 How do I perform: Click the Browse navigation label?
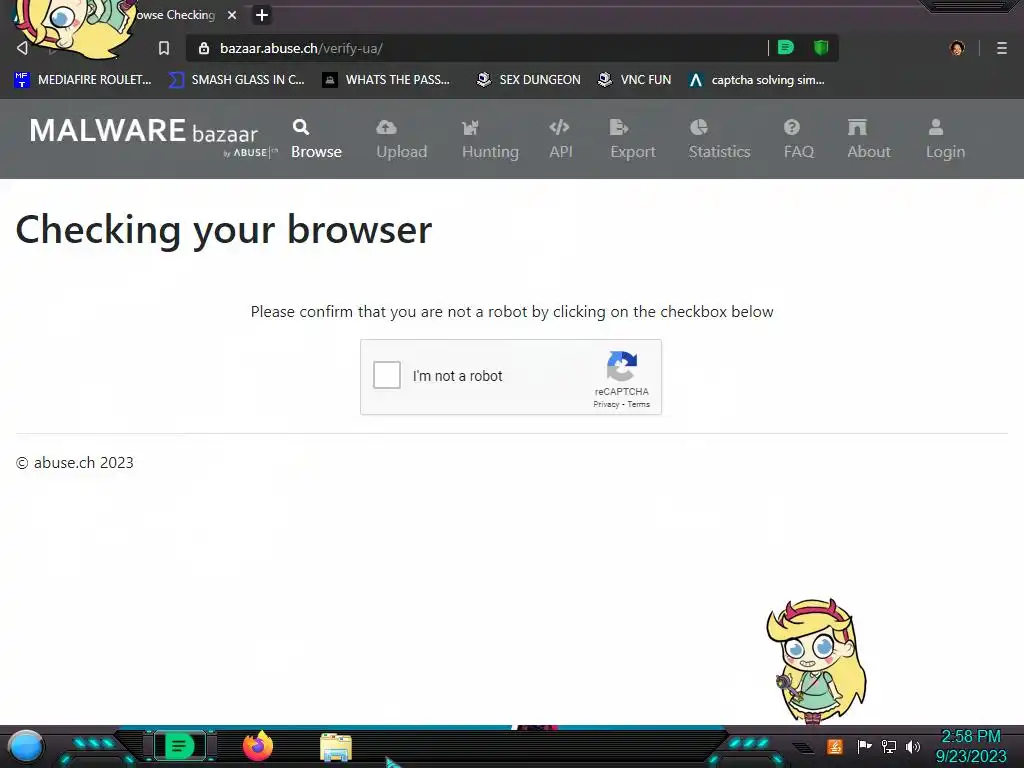[x=317, y=152]
